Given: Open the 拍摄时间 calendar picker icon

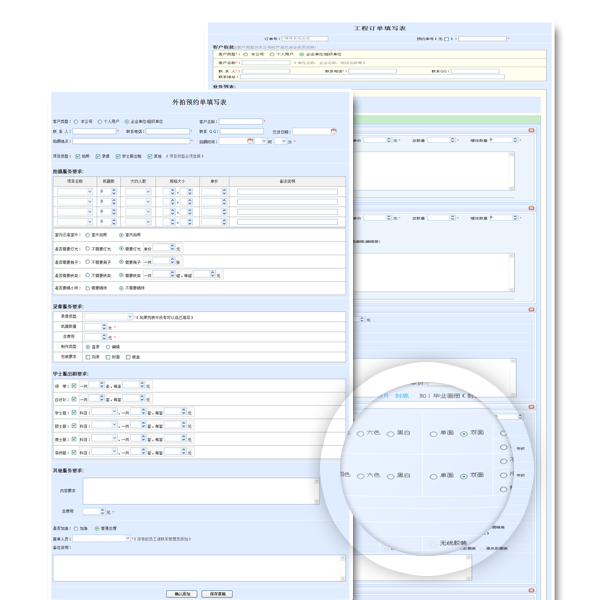Looking at the screenshot, I should [x=251, y=141].
